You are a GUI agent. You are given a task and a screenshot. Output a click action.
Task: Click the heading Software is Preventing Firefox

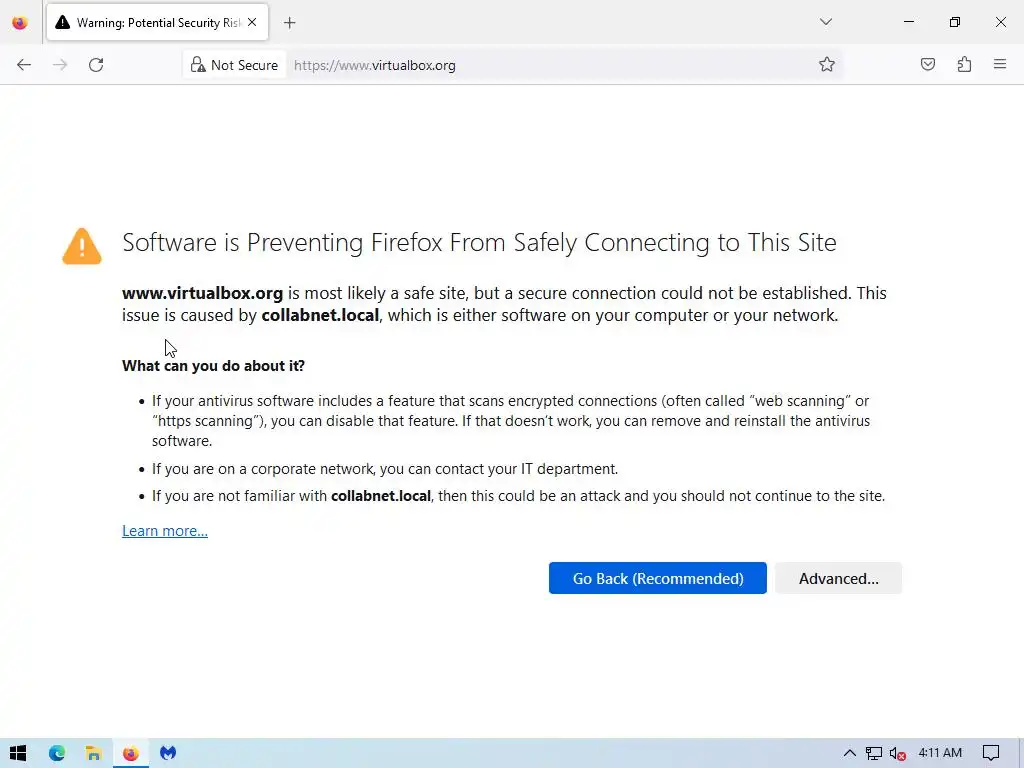pyautogui.click(x=479, y=243)
